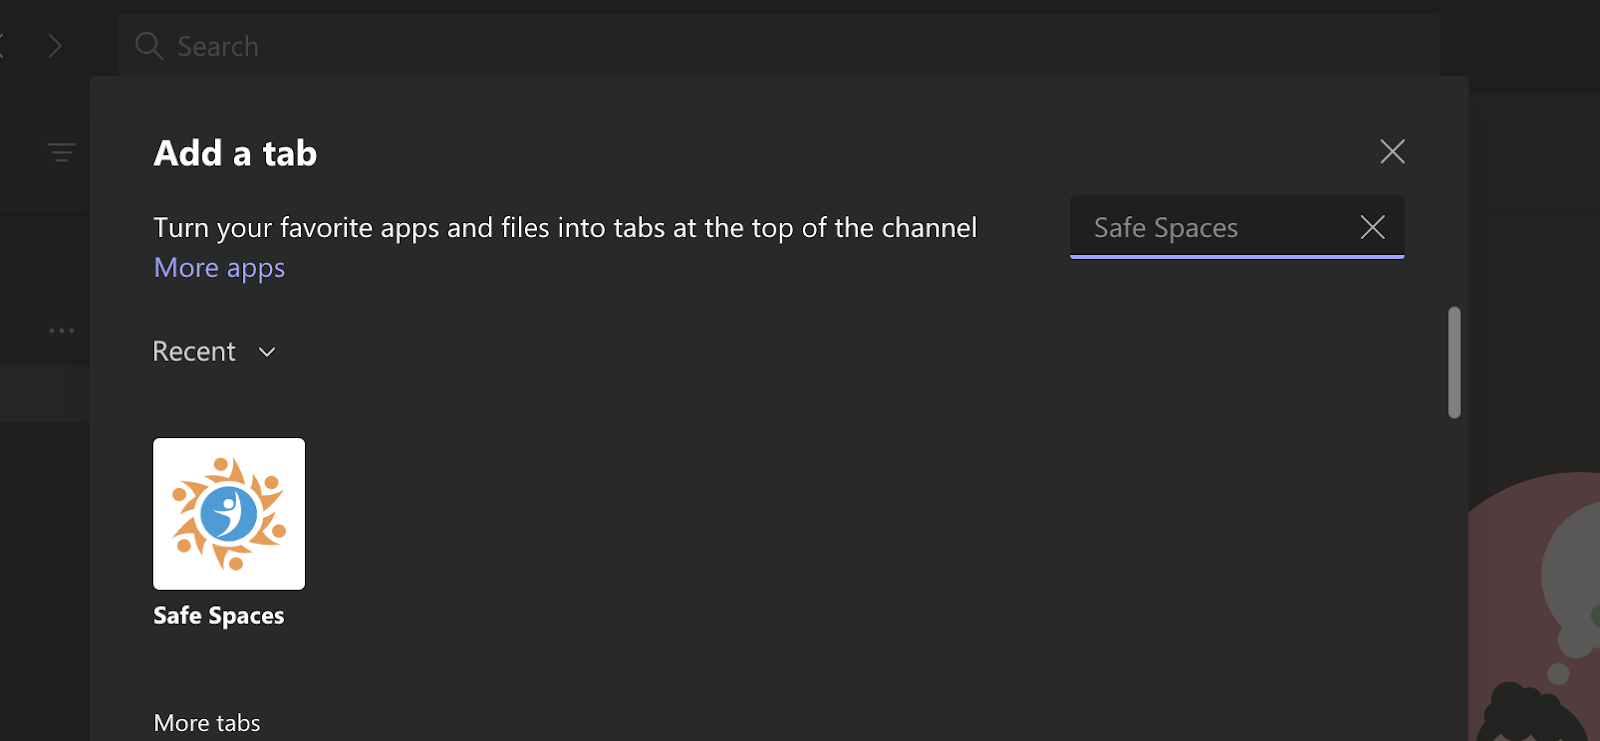
Task: Click the dialog's vertical scrollbar thumb
Action: pos(1454,362)
